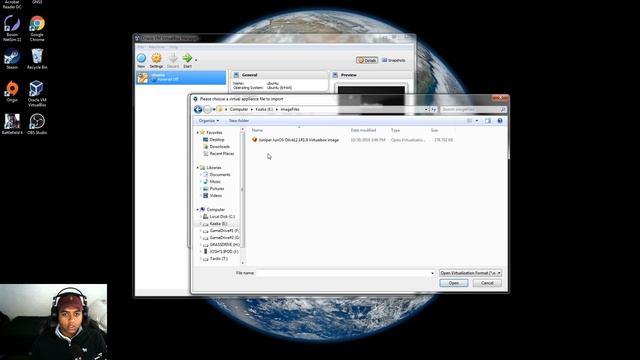
Task: Click the change view icon in dialog
Action: tap(469, 121)
